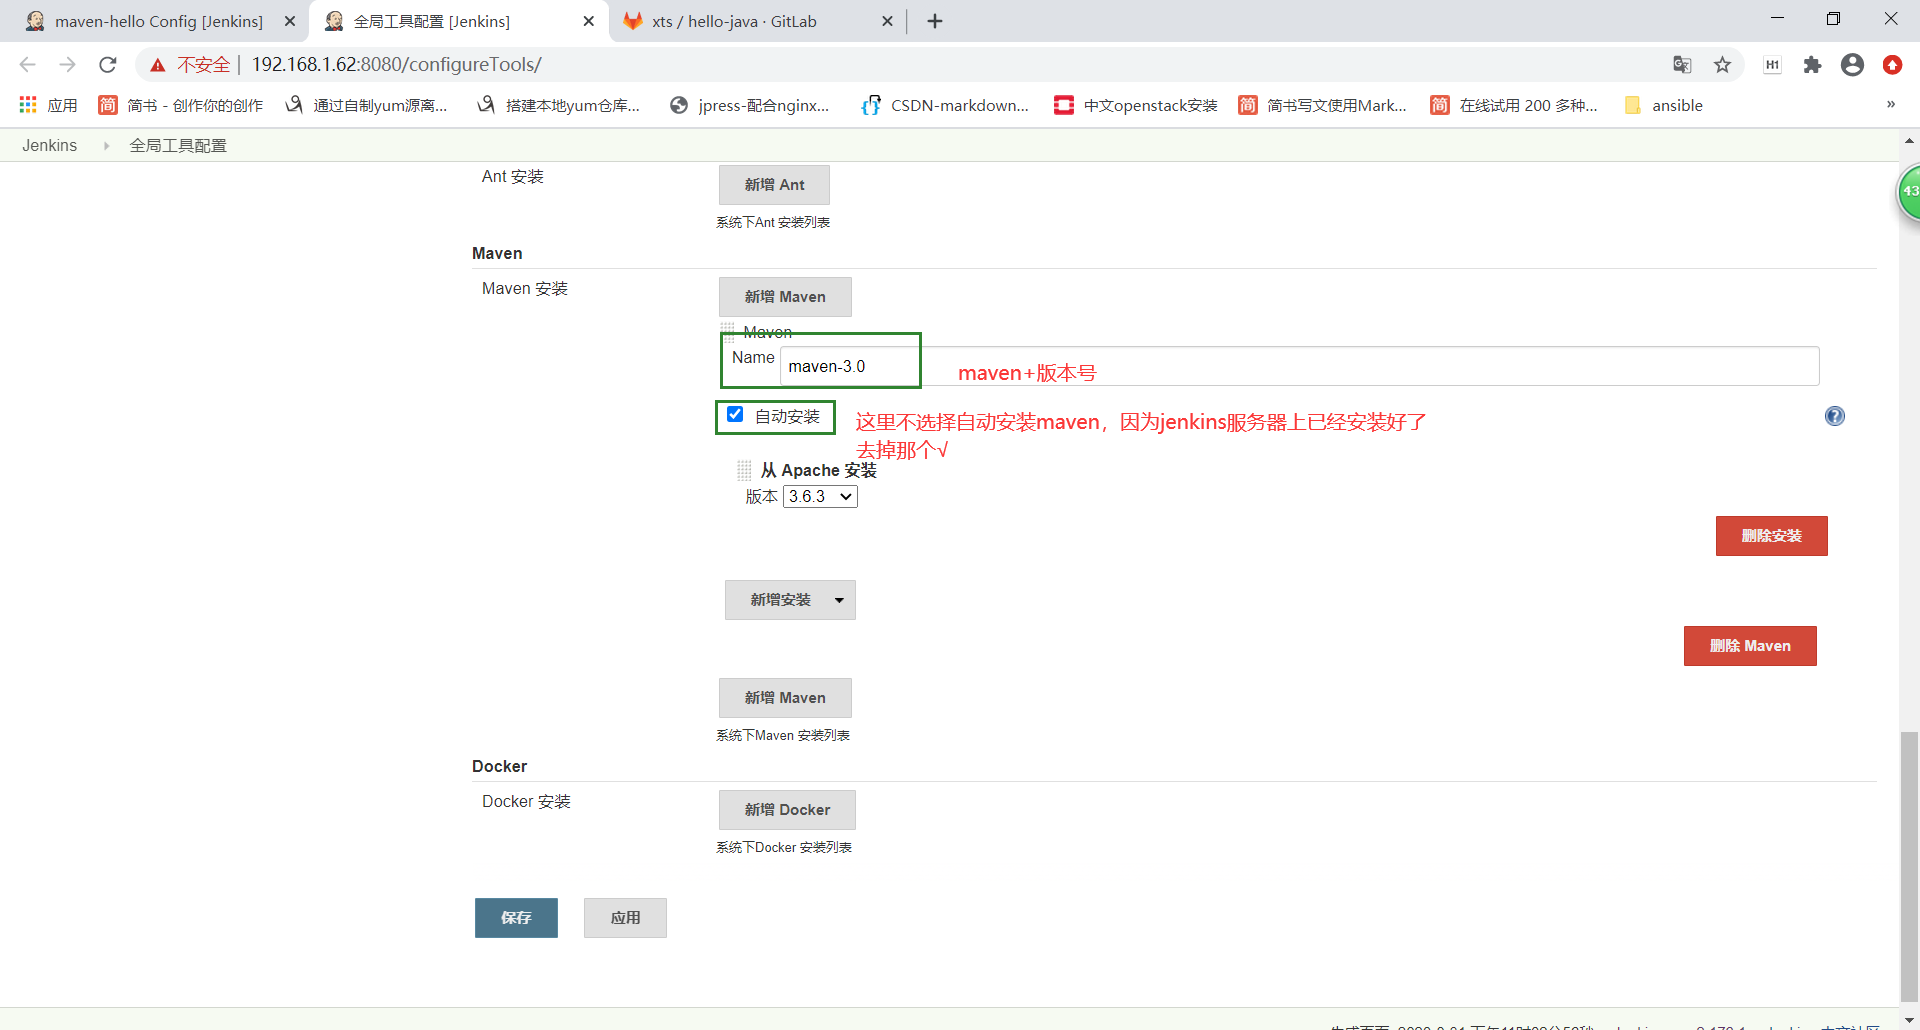The width and height of the screenshot is (1920, 1030).
Task: Click the 全局工具配置 breadcrumb link
Action: 178,146
